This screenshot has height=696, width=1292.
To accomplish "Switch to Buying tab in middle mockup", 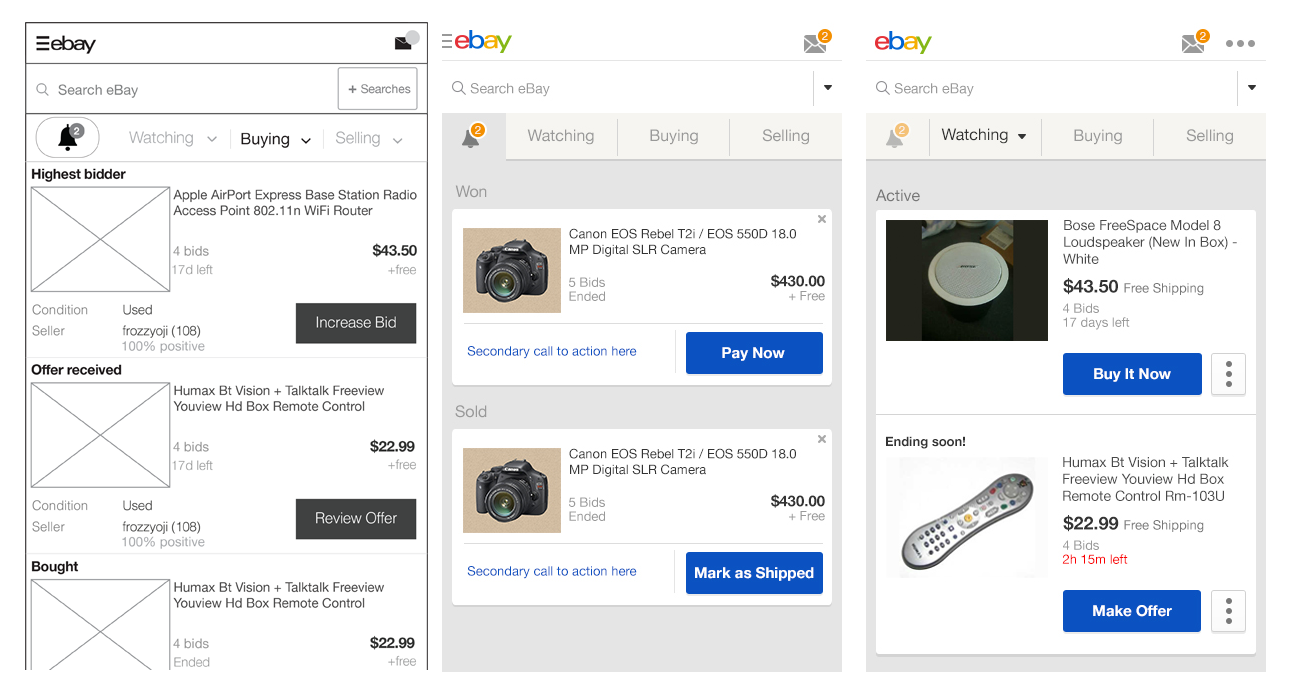I will point(674,136).
